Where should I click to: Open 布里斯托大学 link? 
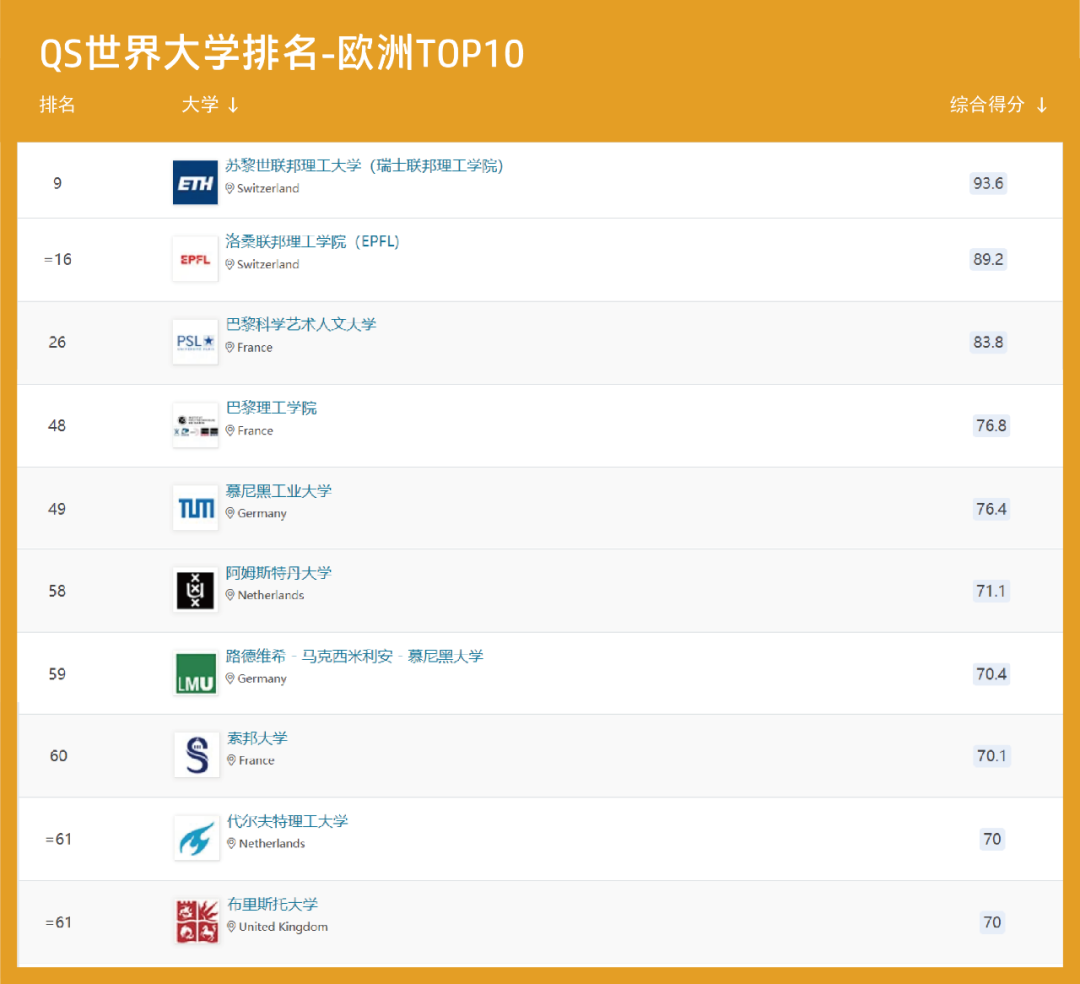click(273, 904)
